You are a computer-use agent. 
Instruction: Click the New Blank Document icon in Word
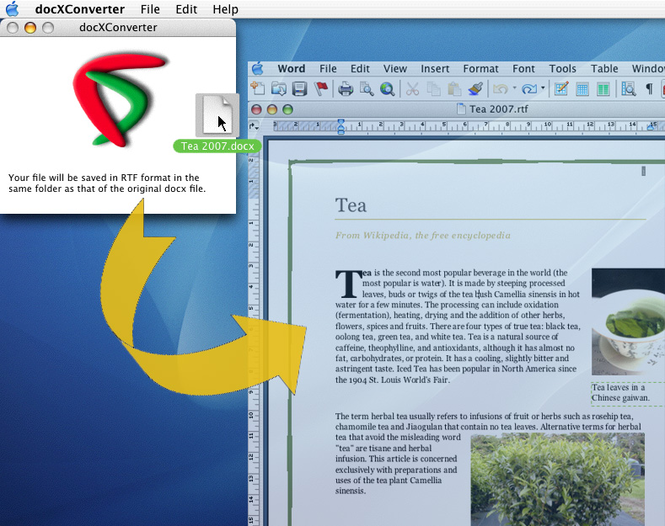coord(258,88)
